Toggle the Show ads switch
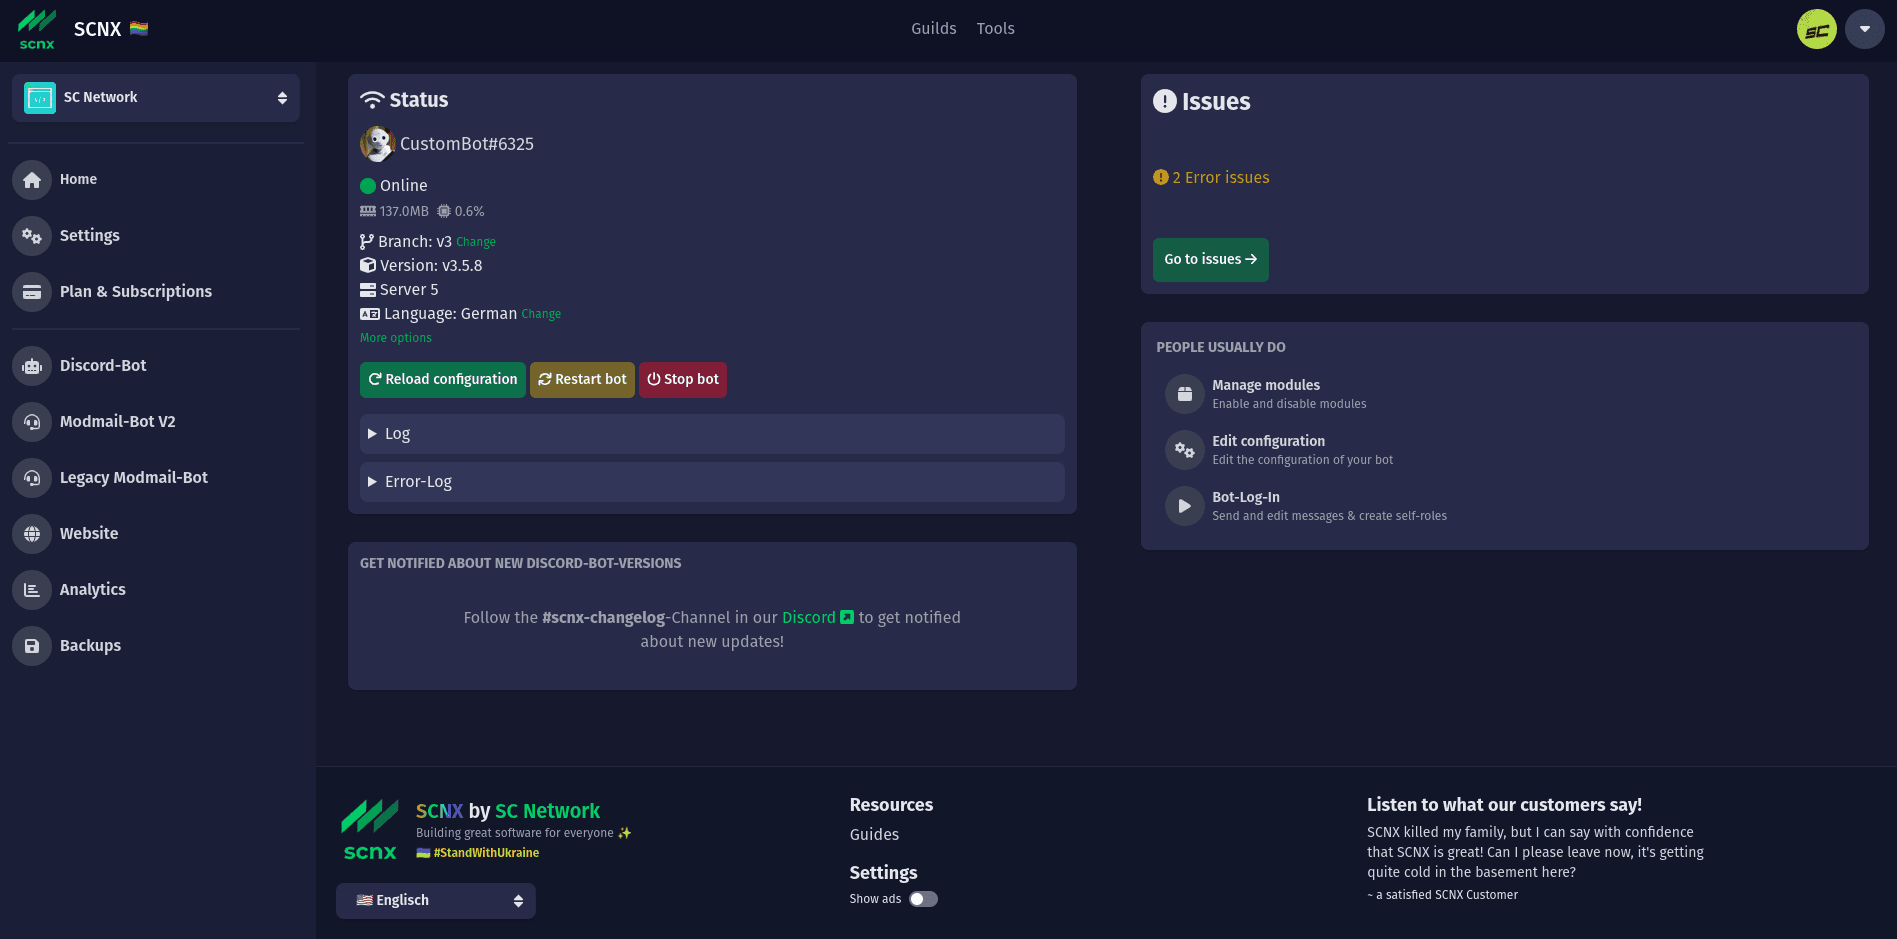Screen dimensions: 1897x939 923,899
